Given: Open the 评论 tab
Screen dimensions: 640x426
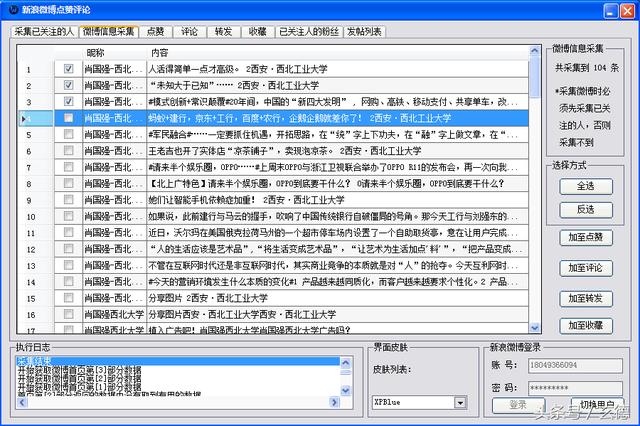Looking at the screenshot, I should click(189, 32).
